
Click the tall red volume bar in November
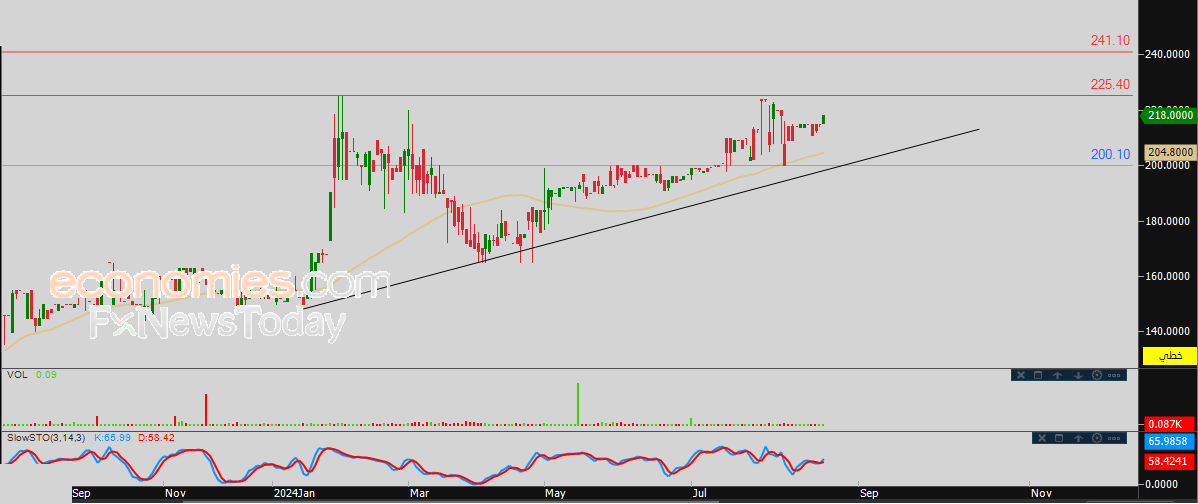(x=206, y=409)
